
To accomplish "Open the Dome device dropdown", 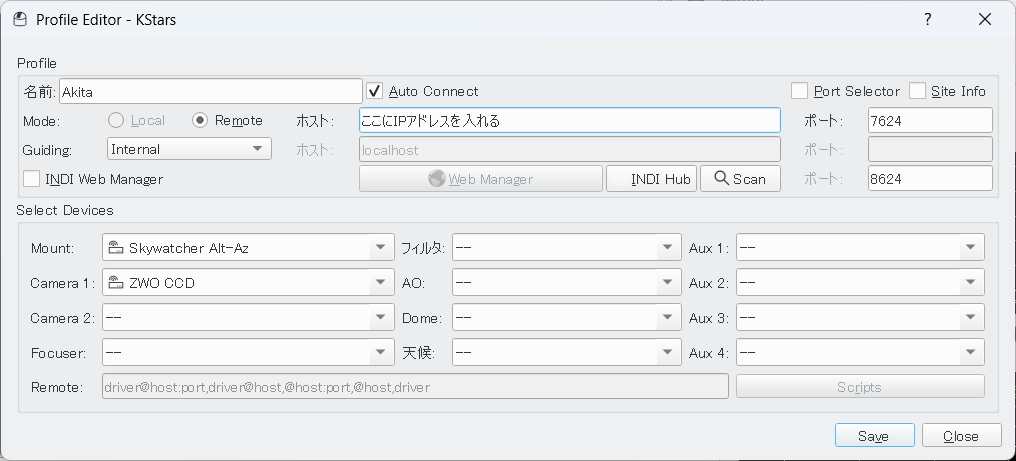I will (x=567, y=318).
